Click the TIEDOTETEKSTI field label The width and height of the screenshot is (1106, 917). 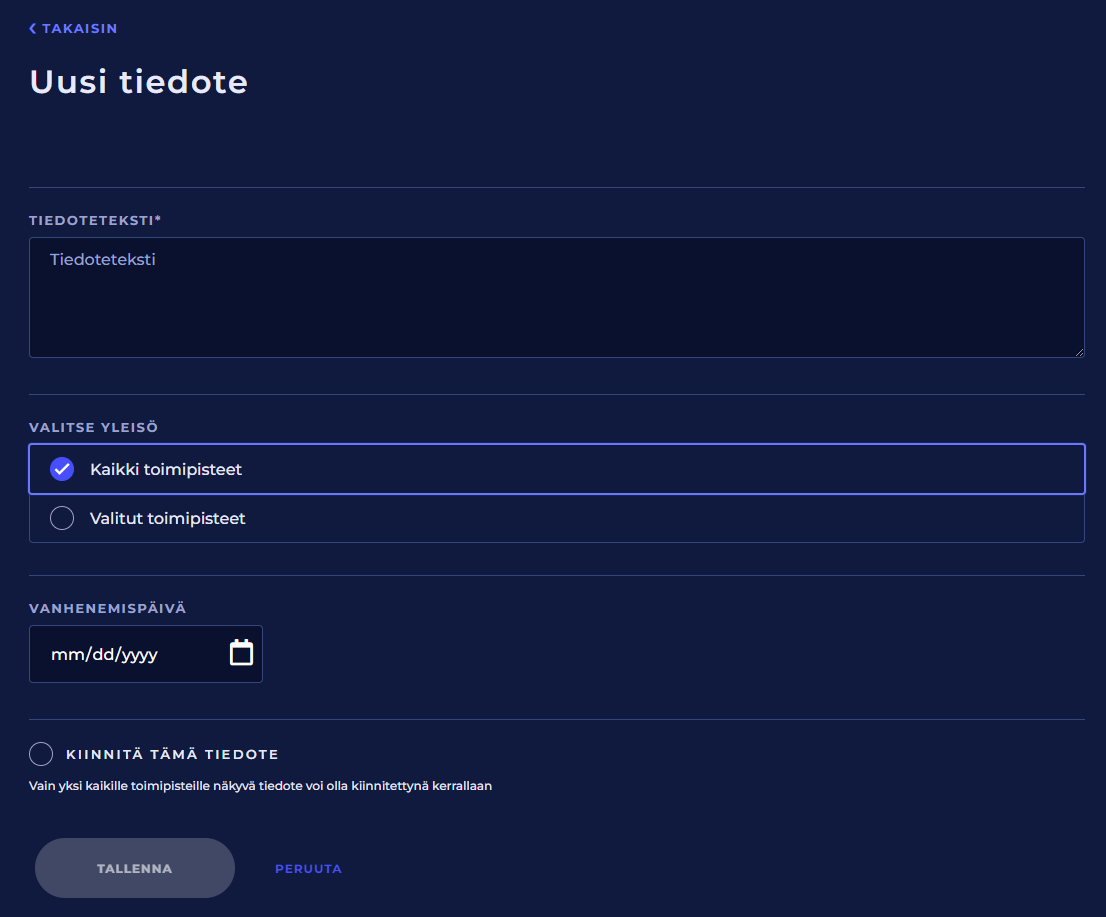pyautogui.click(x=94, y=219)
